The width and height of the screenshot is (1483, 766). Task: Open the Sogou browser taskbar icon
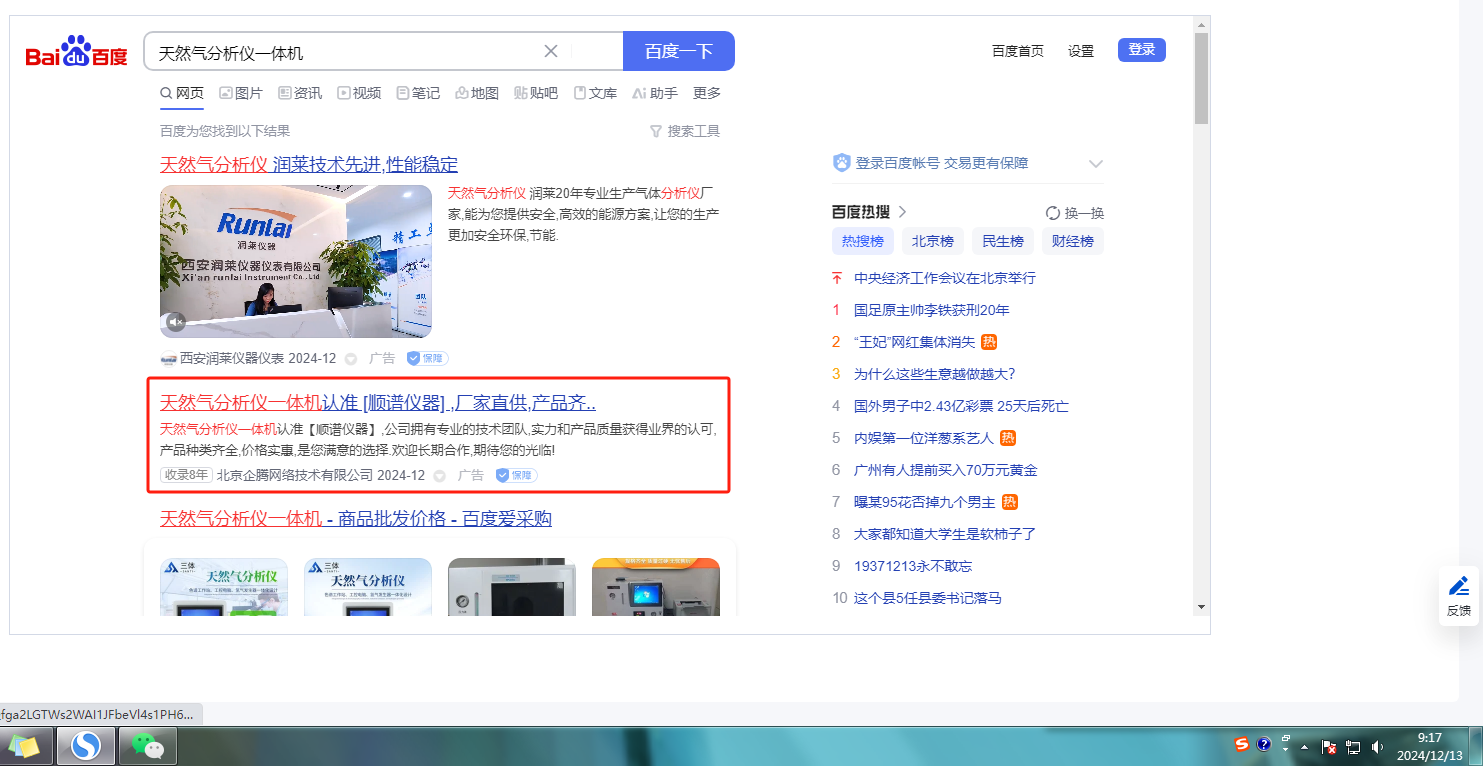pyautogui.click(x=86, y=746)
